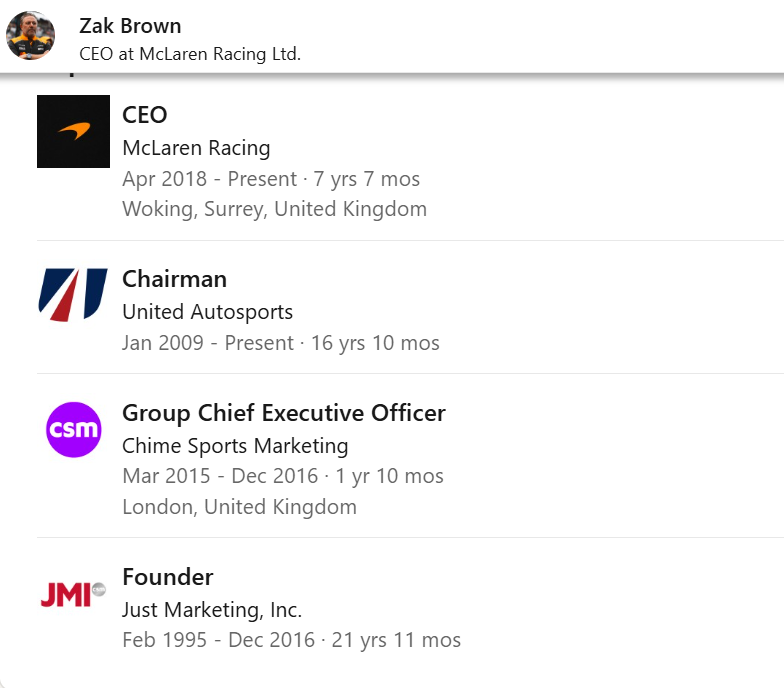The image size is (784, 688).
Task: Visit the McLaren Racing company link
Action: click(x=196, y=148)
